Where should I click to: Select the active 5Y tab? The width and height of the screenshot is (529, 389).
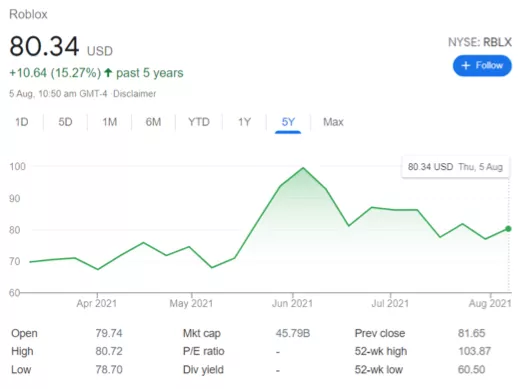tap(288, 122)
